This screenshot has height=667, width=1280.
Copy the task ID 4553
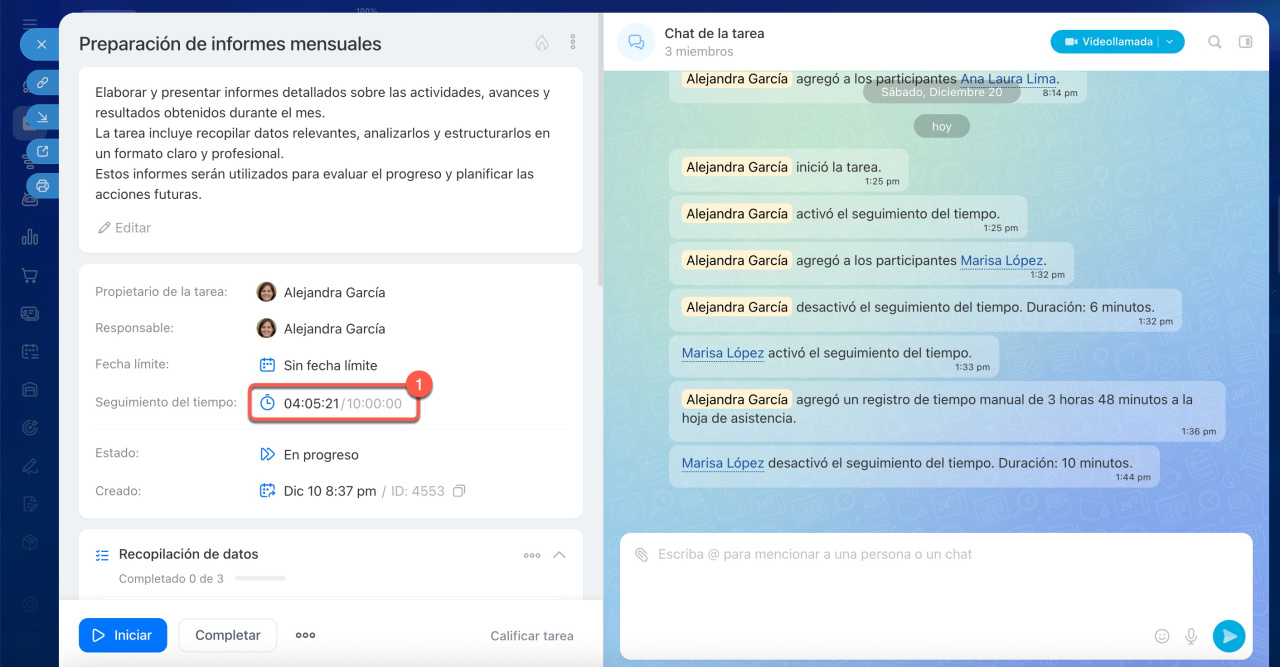459,491
